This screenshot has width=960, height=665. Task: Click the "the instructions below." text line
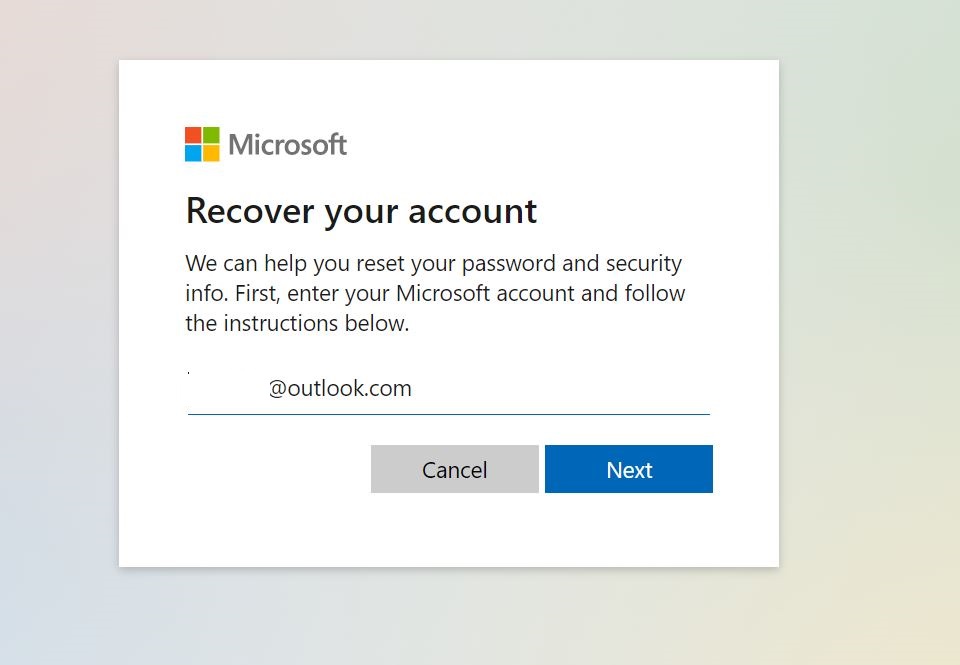(297, 323)
